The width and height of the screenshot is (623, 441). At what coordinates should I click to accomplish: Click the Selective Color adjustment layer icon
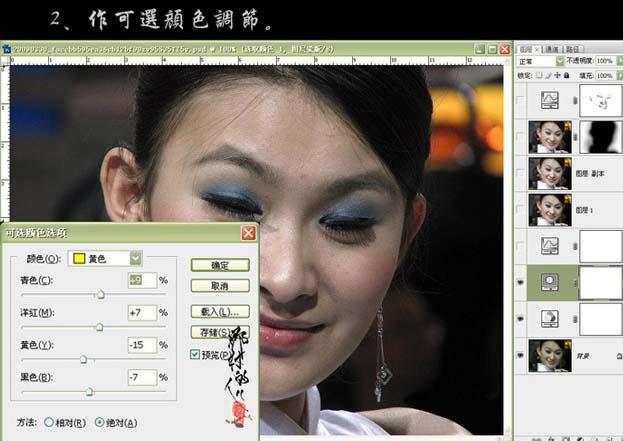click(x=548, y=283)
